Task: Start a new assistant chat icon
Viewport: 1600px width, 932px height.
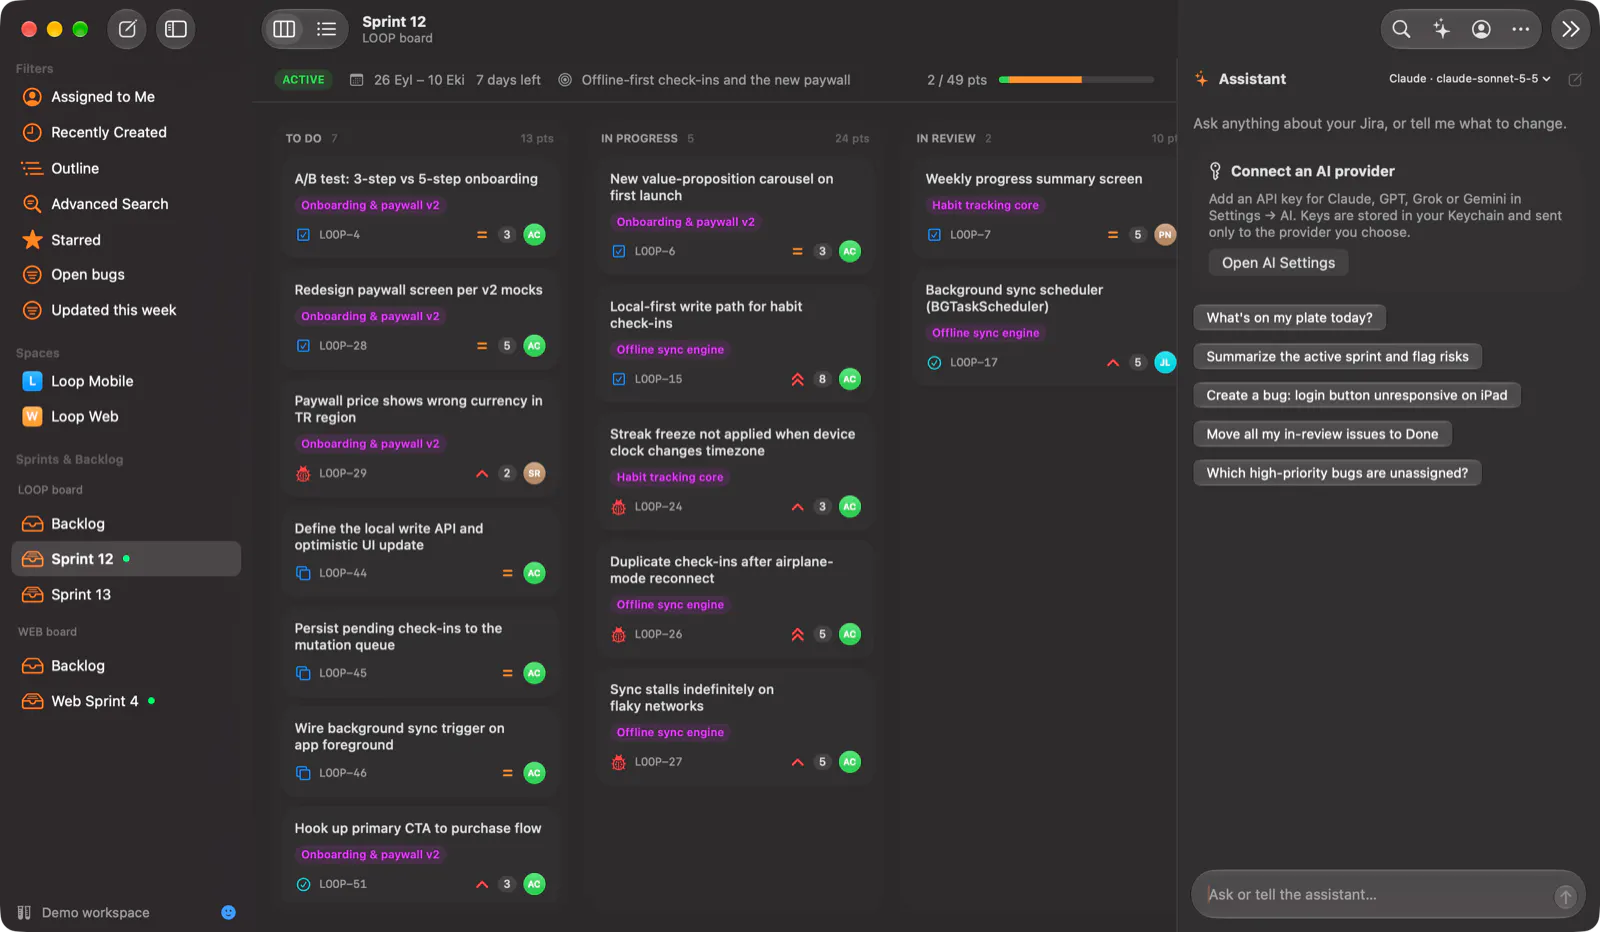Action: click(1575, 79)
